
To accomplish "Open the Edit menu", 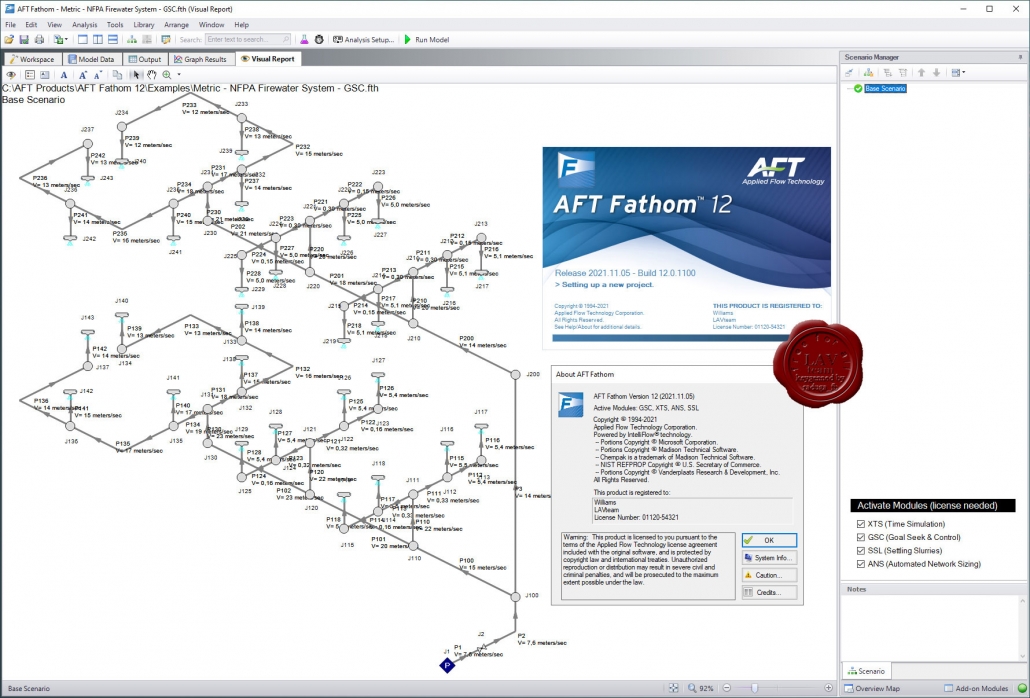I will coord(31,24).
